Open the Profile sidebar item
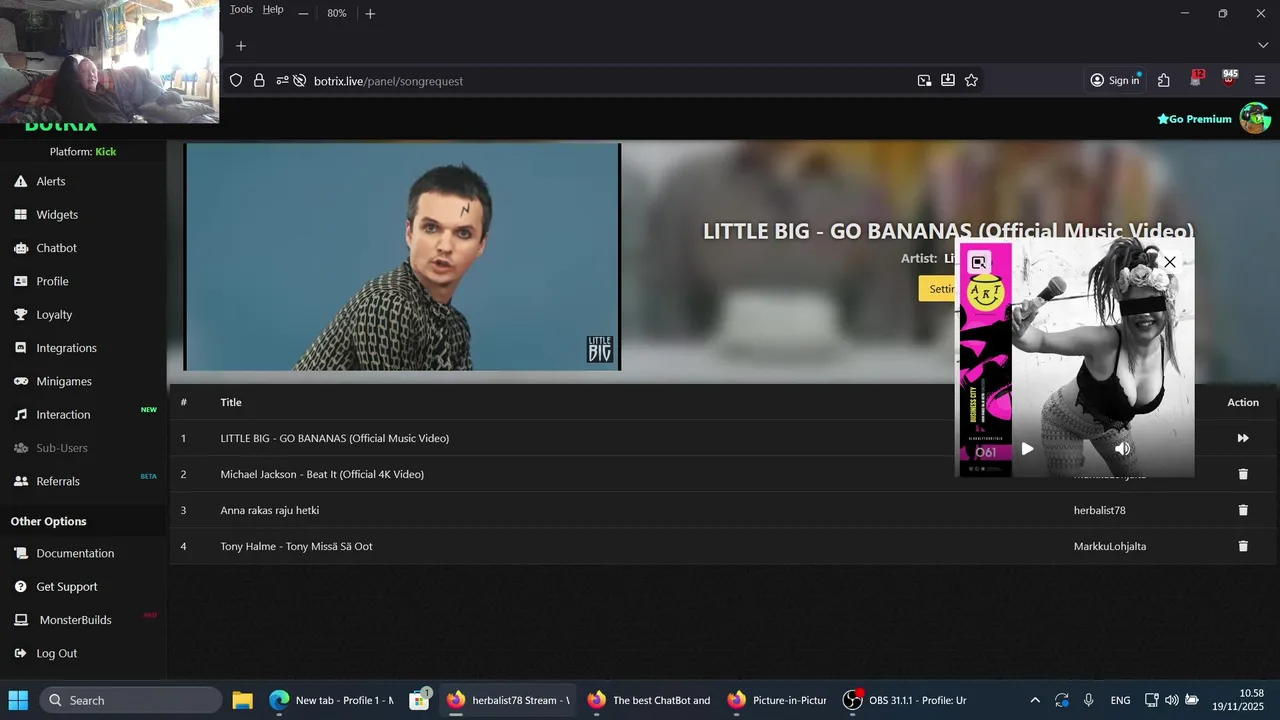1280x720 pixels. [52, 281]
